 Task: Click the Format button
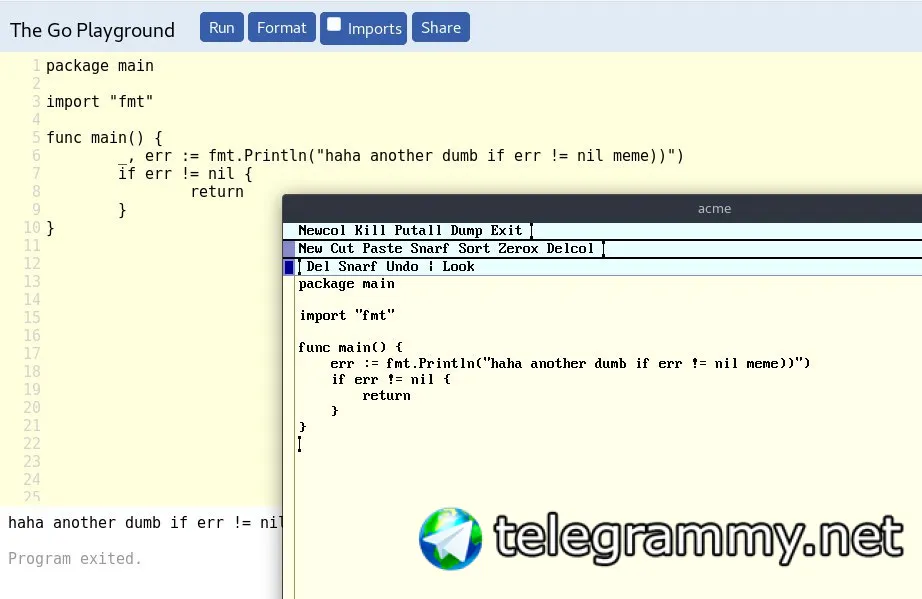pos(282,28)
